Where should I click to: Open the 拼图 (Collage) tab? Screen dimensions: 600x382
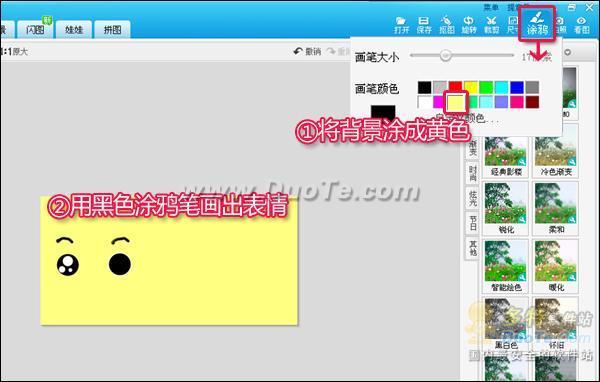pyautogui.click(x=112, y=29)
